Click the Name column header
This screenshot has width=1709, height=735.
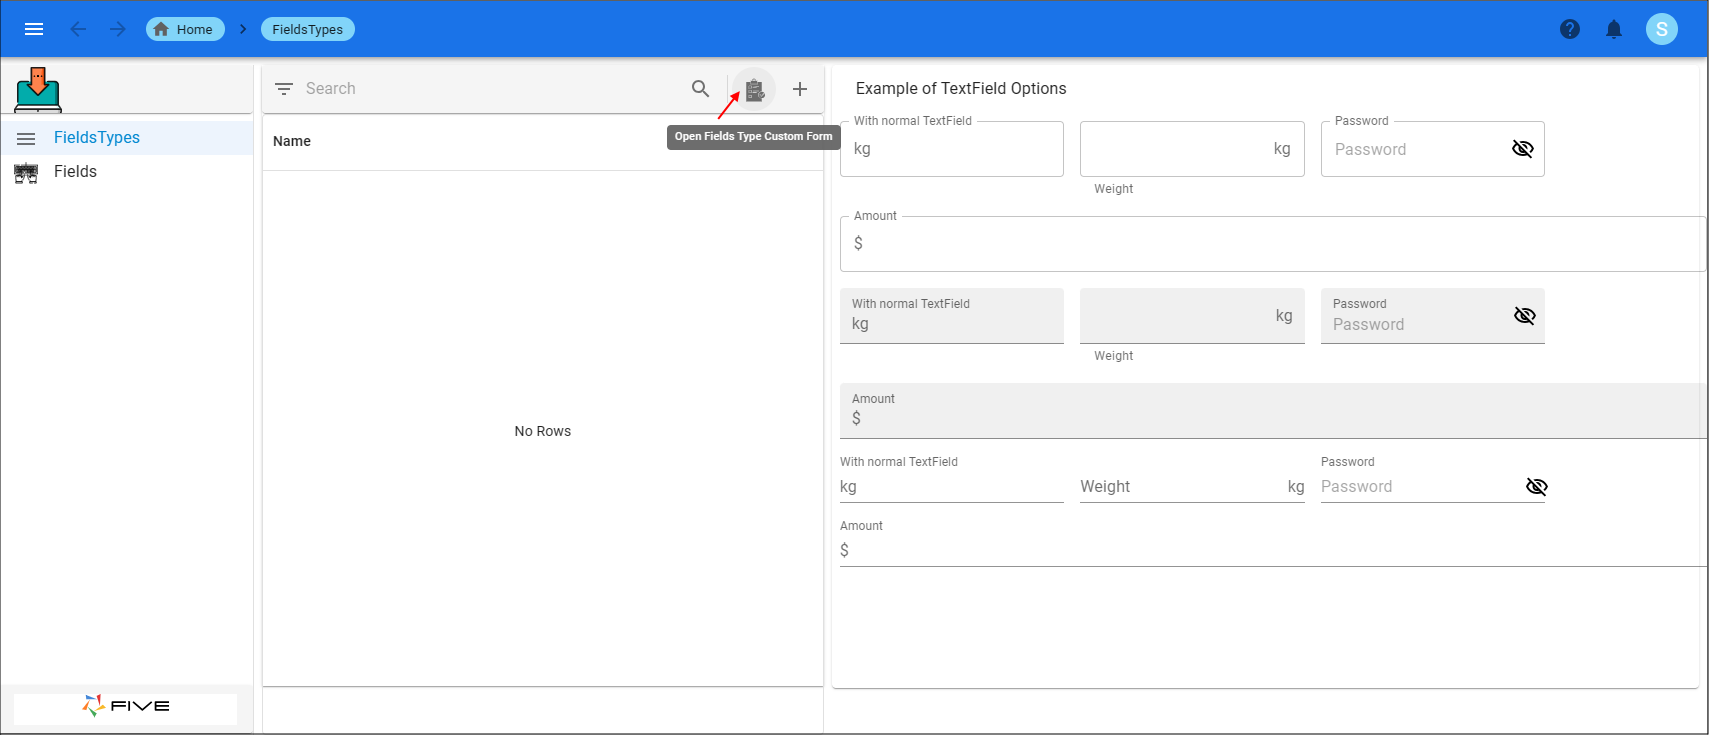click(292, 141)
